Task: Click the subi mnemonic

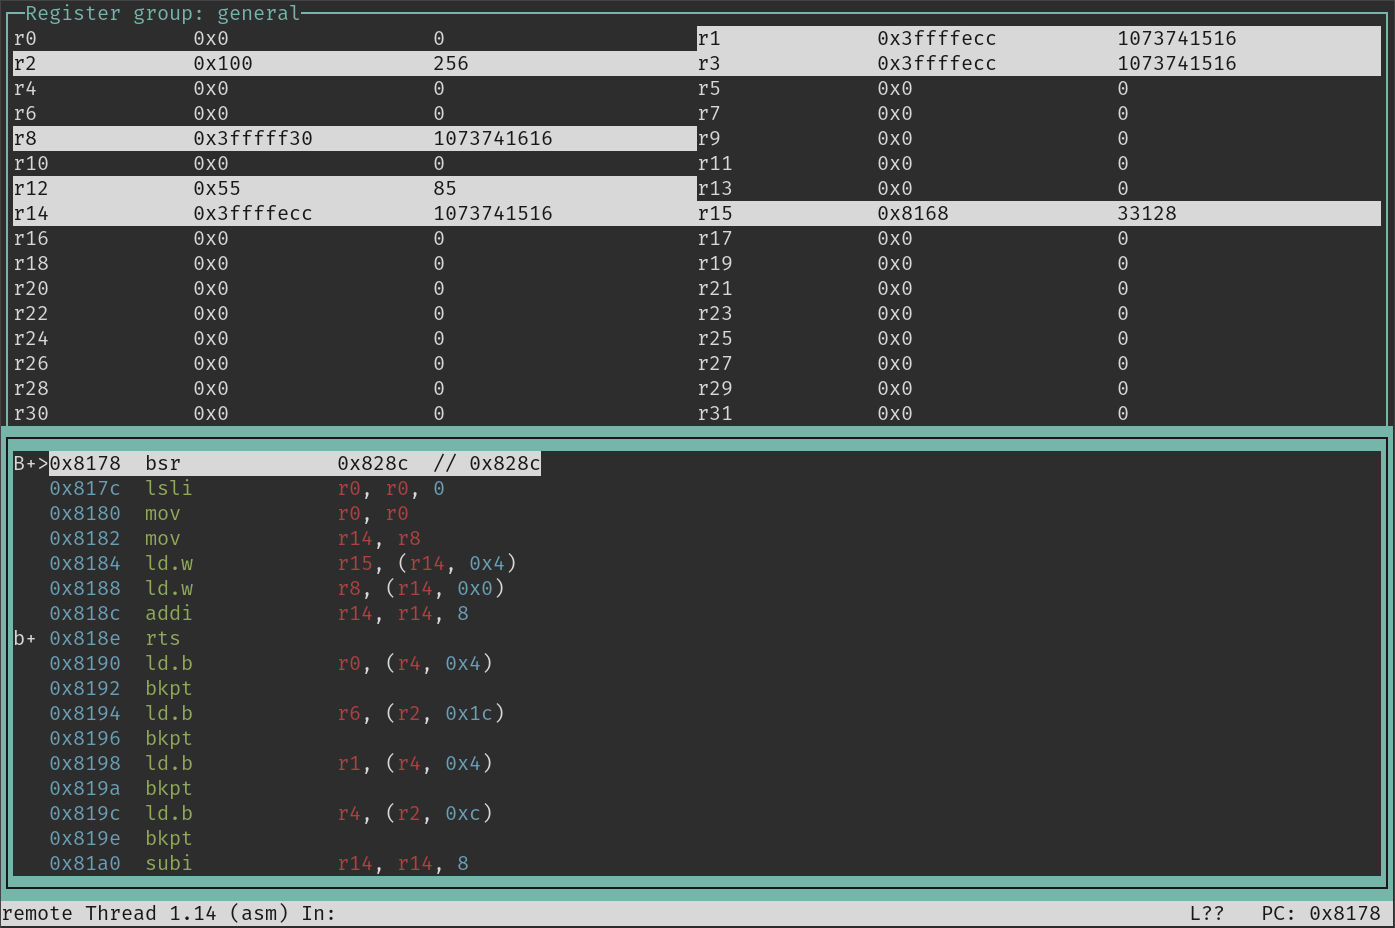Action: tap(169, 863)
